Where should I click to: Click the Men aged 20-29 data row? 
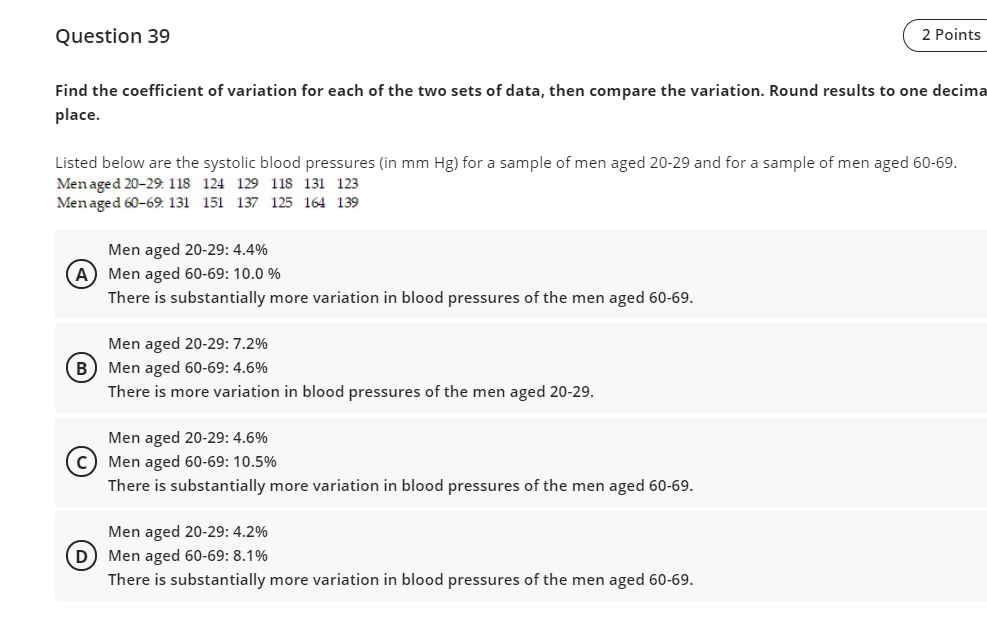(x=206, y=184)
